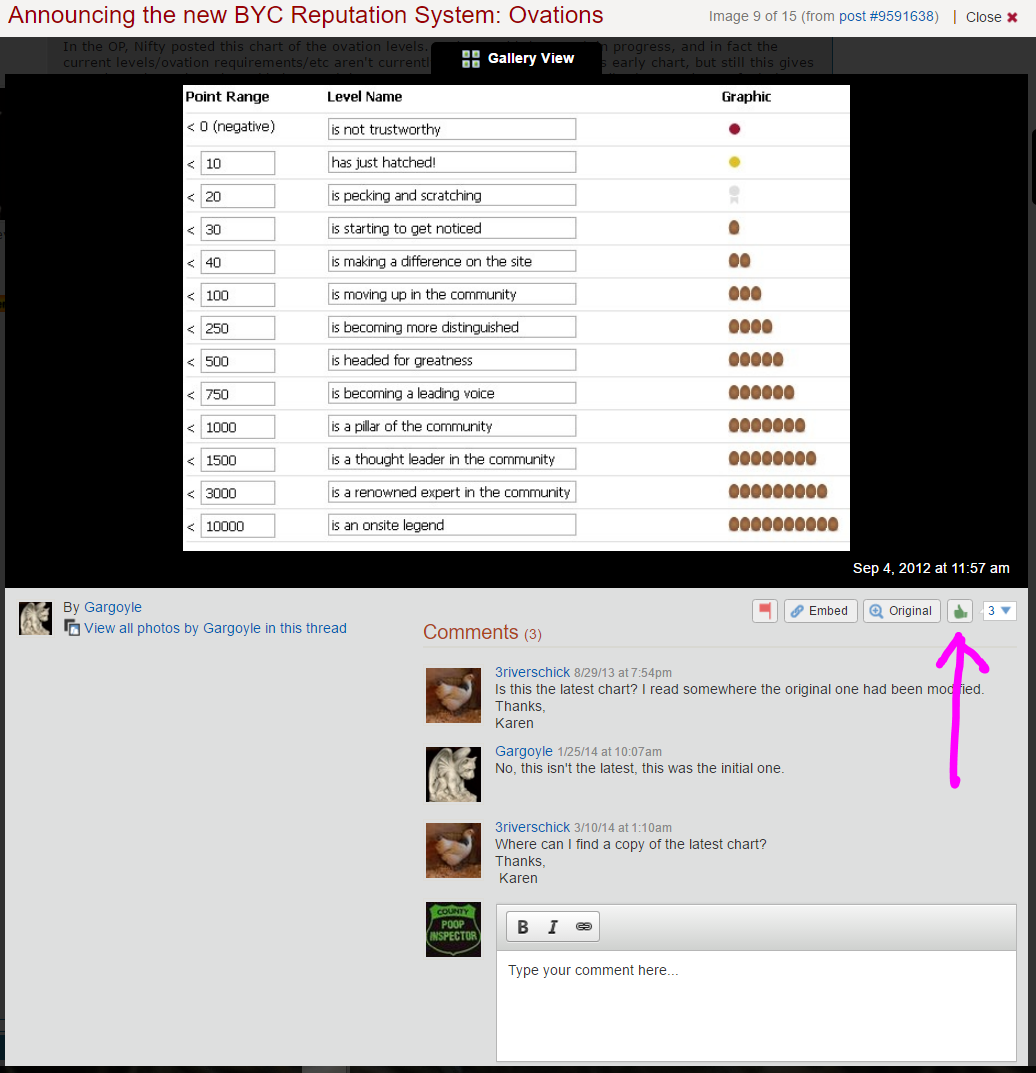Viewport: 1036px width, 1073px height.
Task: Click the grid icon beside Gallery View
Action: [471, 59]
